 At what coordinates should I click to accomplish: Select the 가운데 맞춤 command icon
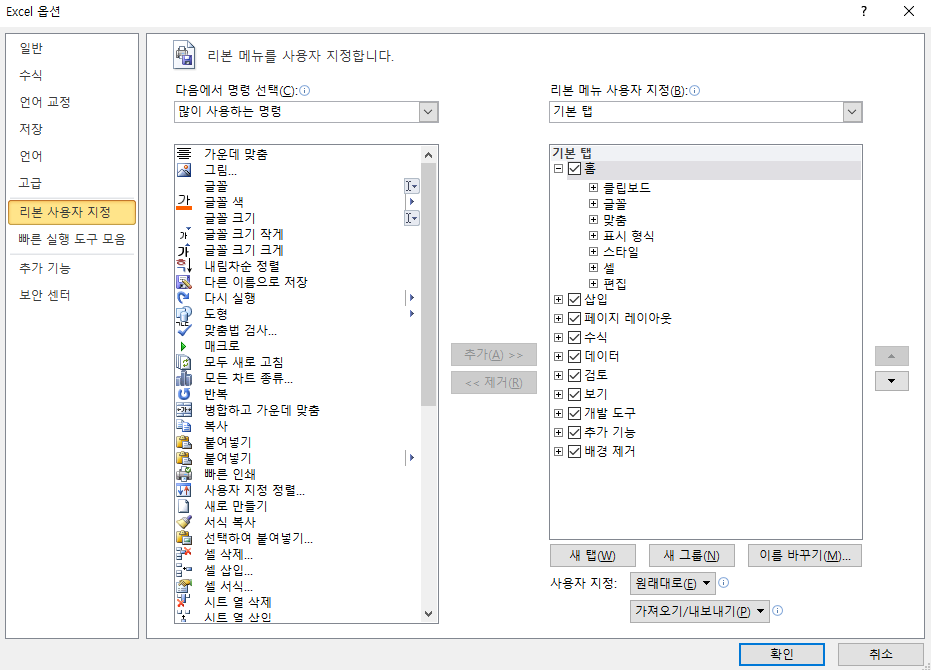tap(184, 154)
